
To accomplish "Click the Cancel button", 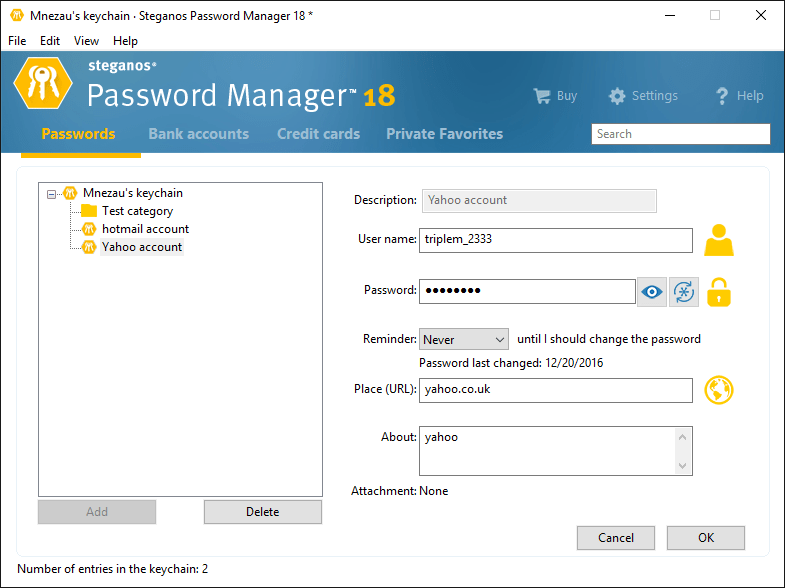I will point(616,538).
